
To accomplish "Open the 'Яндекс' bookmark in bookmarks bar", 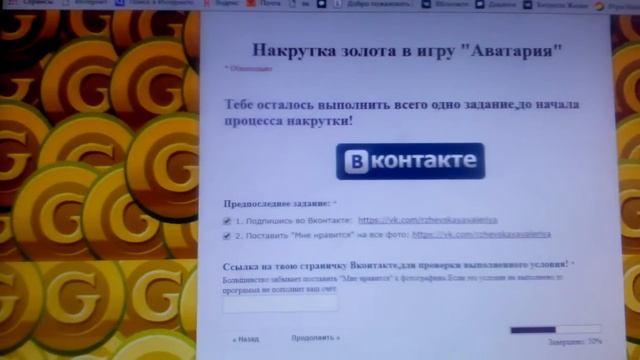I will [222, 4].
